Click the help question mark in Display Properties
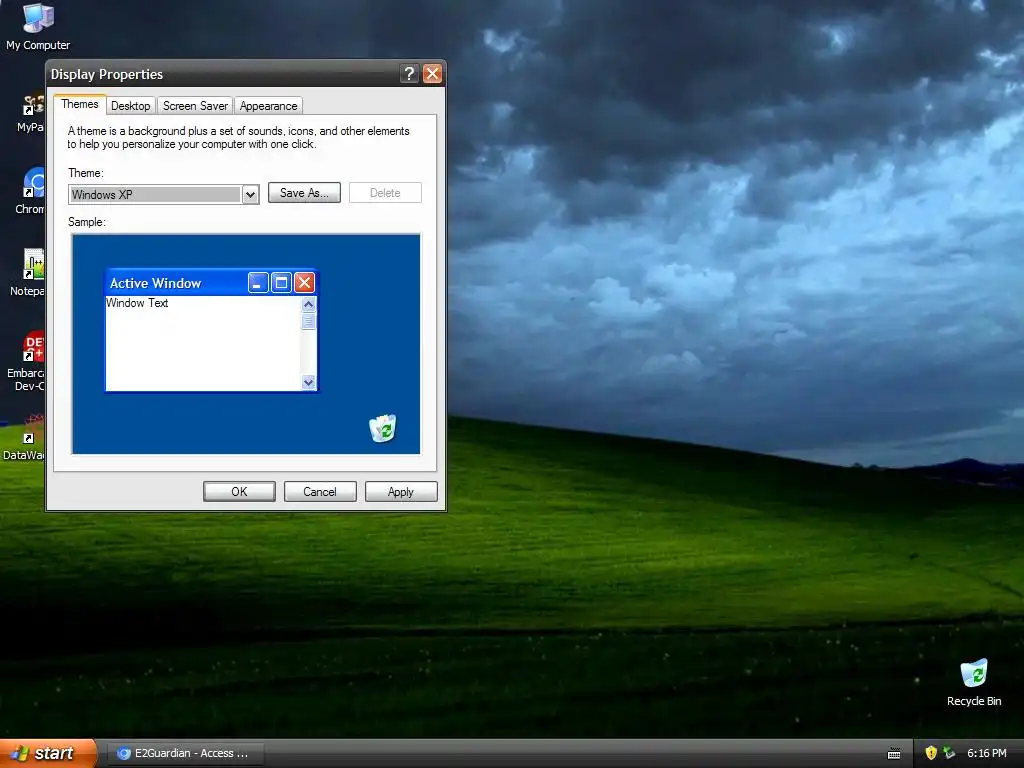This screenshot has height=768, width=1024. tap(409, 74)
